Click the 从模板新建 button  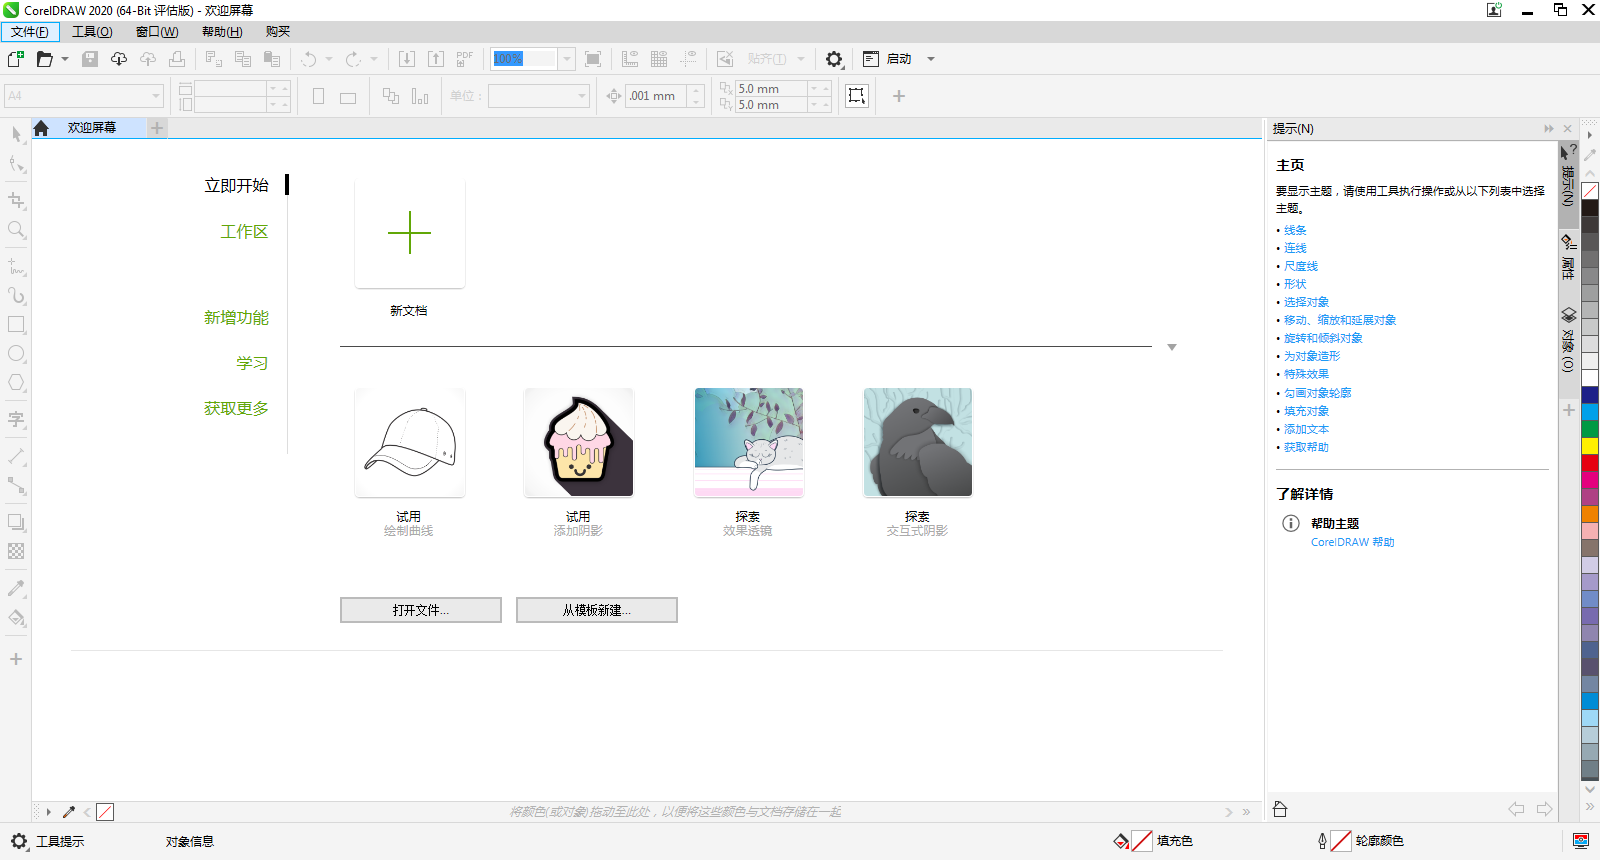tap(596, 610)
